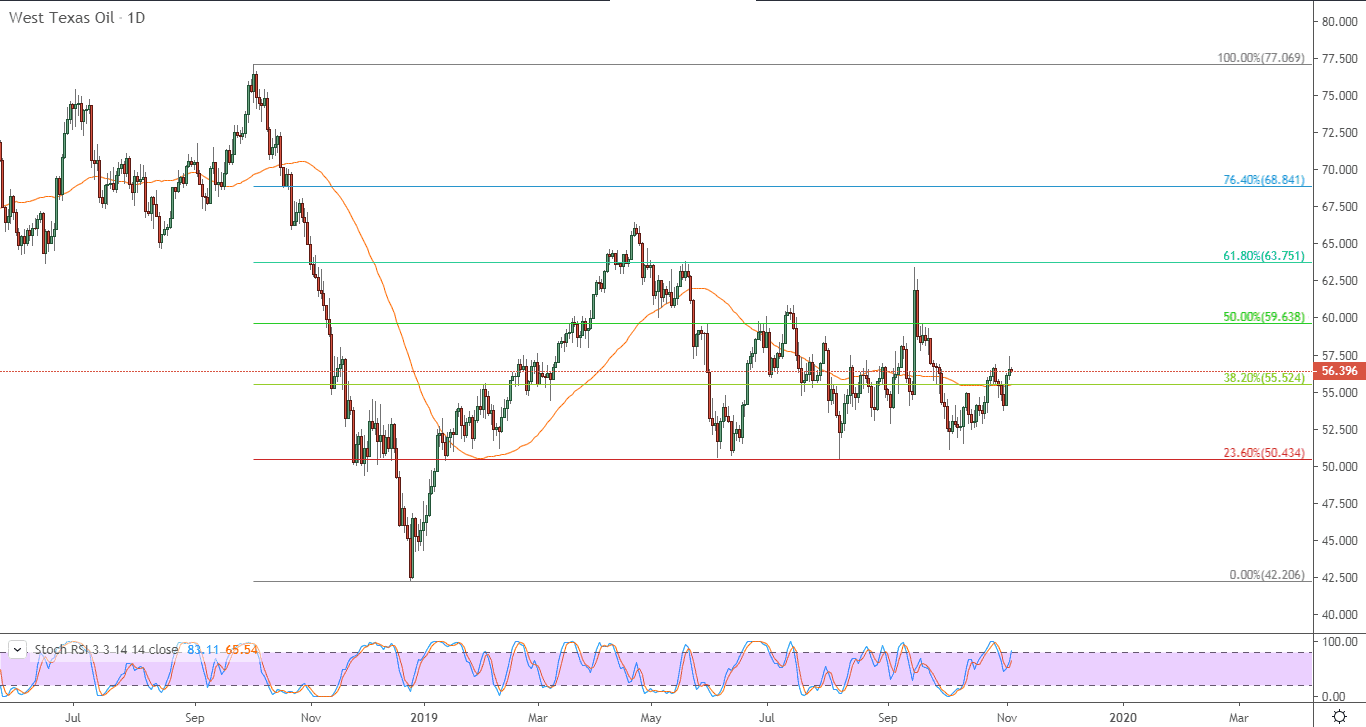Open chart settings gear icon

pos(1339,716)
